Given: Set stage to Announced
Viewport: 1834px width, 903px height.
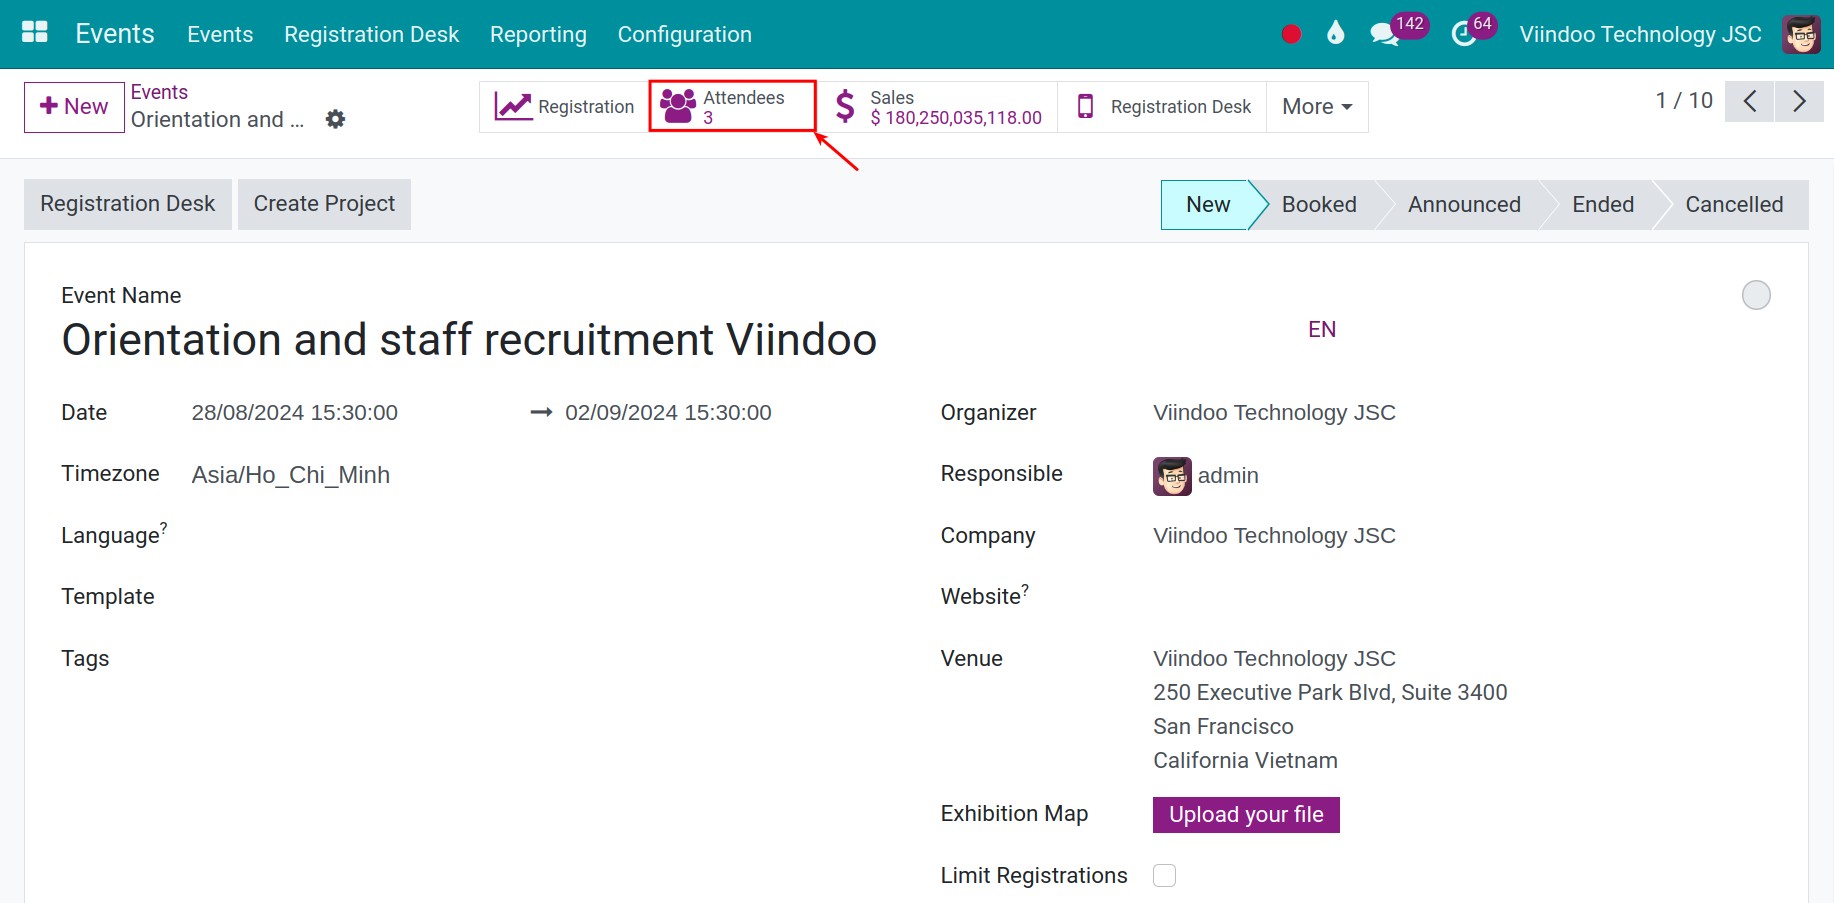Looking at the screenshot, I should point(1464,205).
